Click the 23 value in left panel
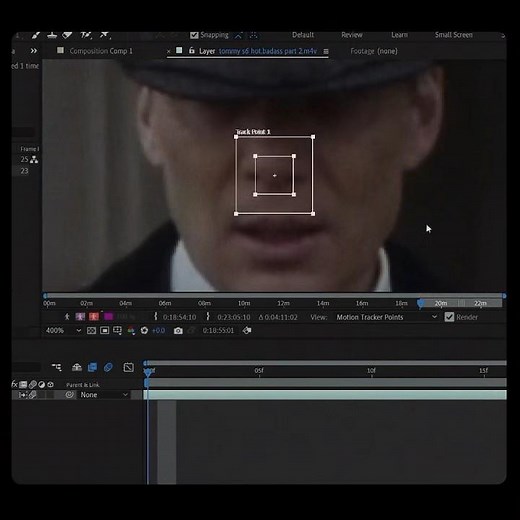The width and height of the screenshot is (520, 520). pos(24,171)
